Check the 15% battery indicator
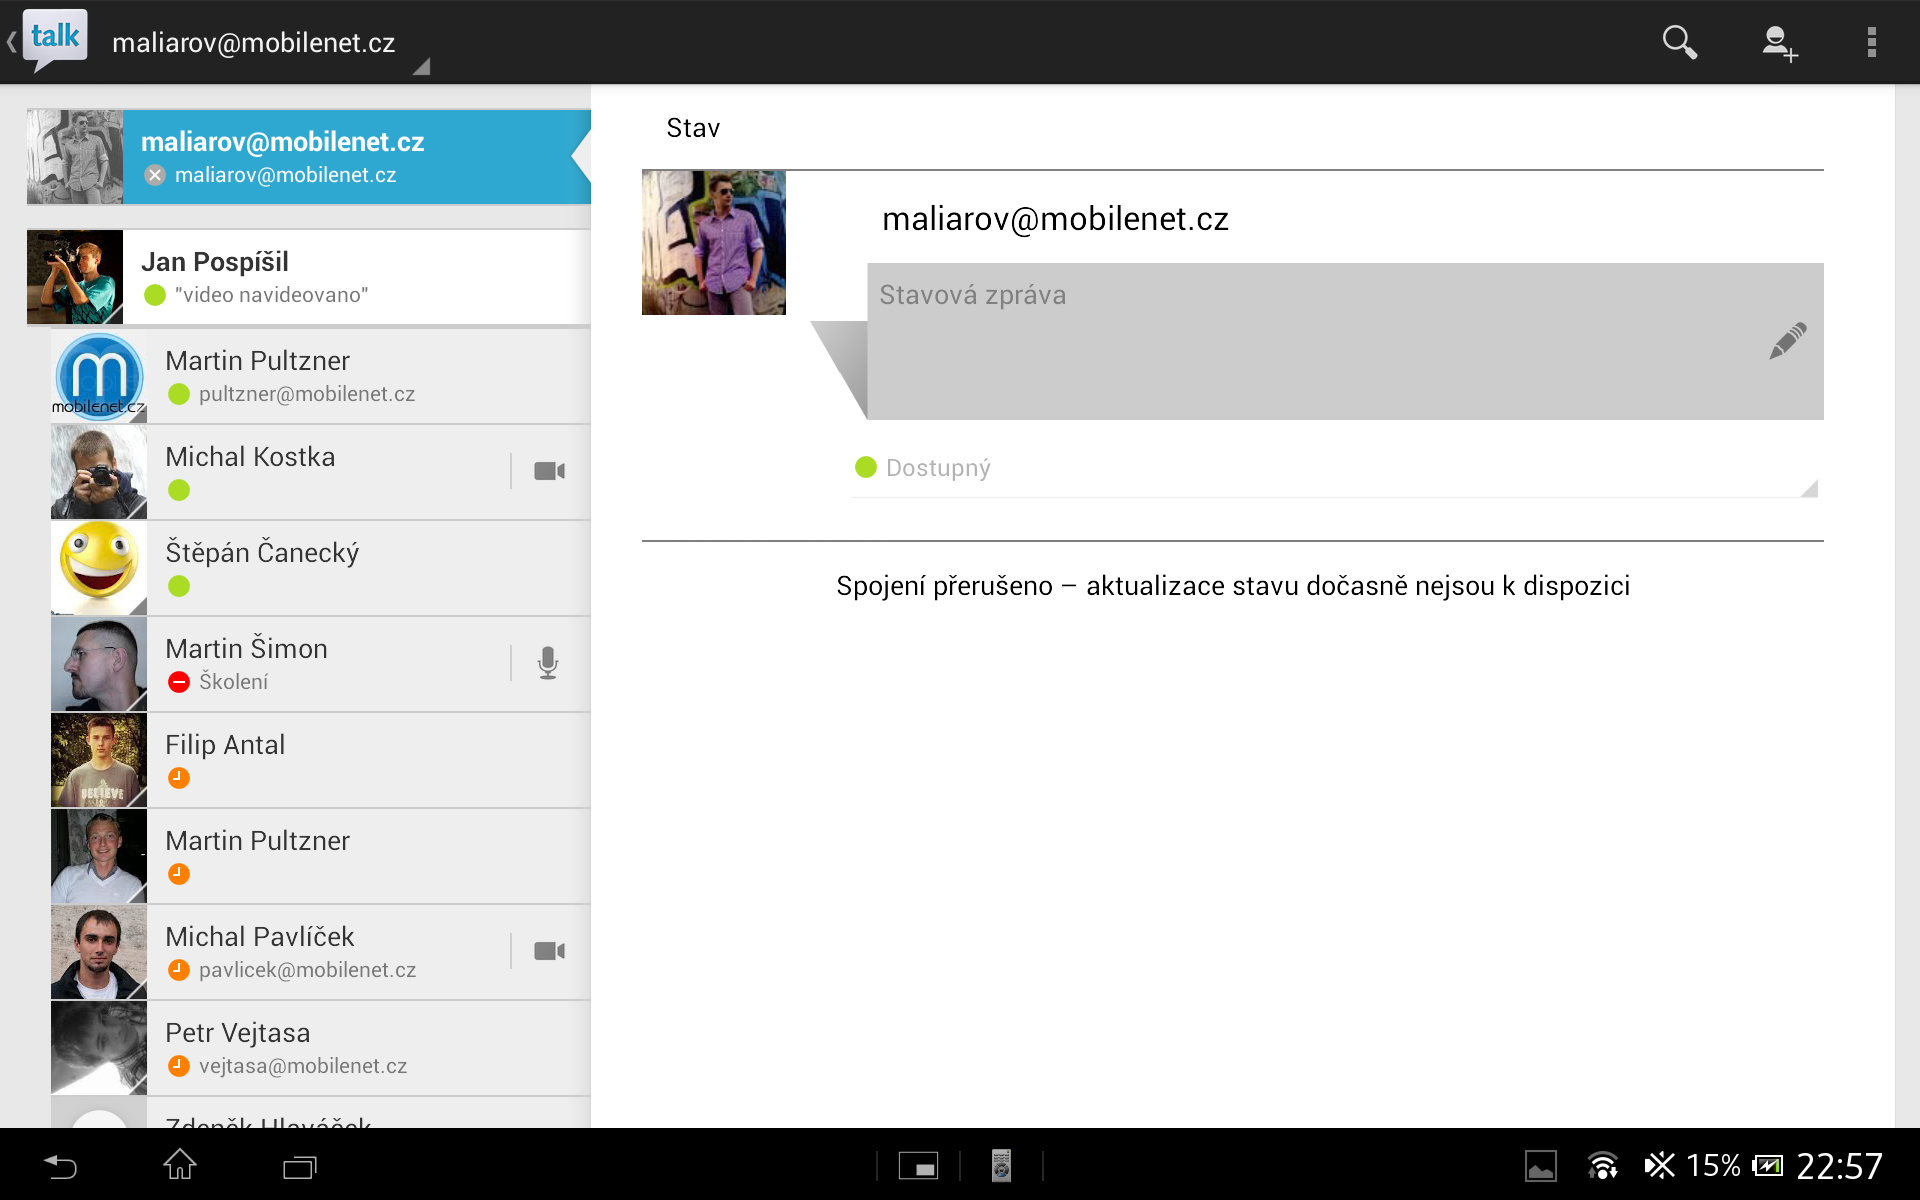The width and height of the screenshot is (1920, 1200). (1714, 1165)
